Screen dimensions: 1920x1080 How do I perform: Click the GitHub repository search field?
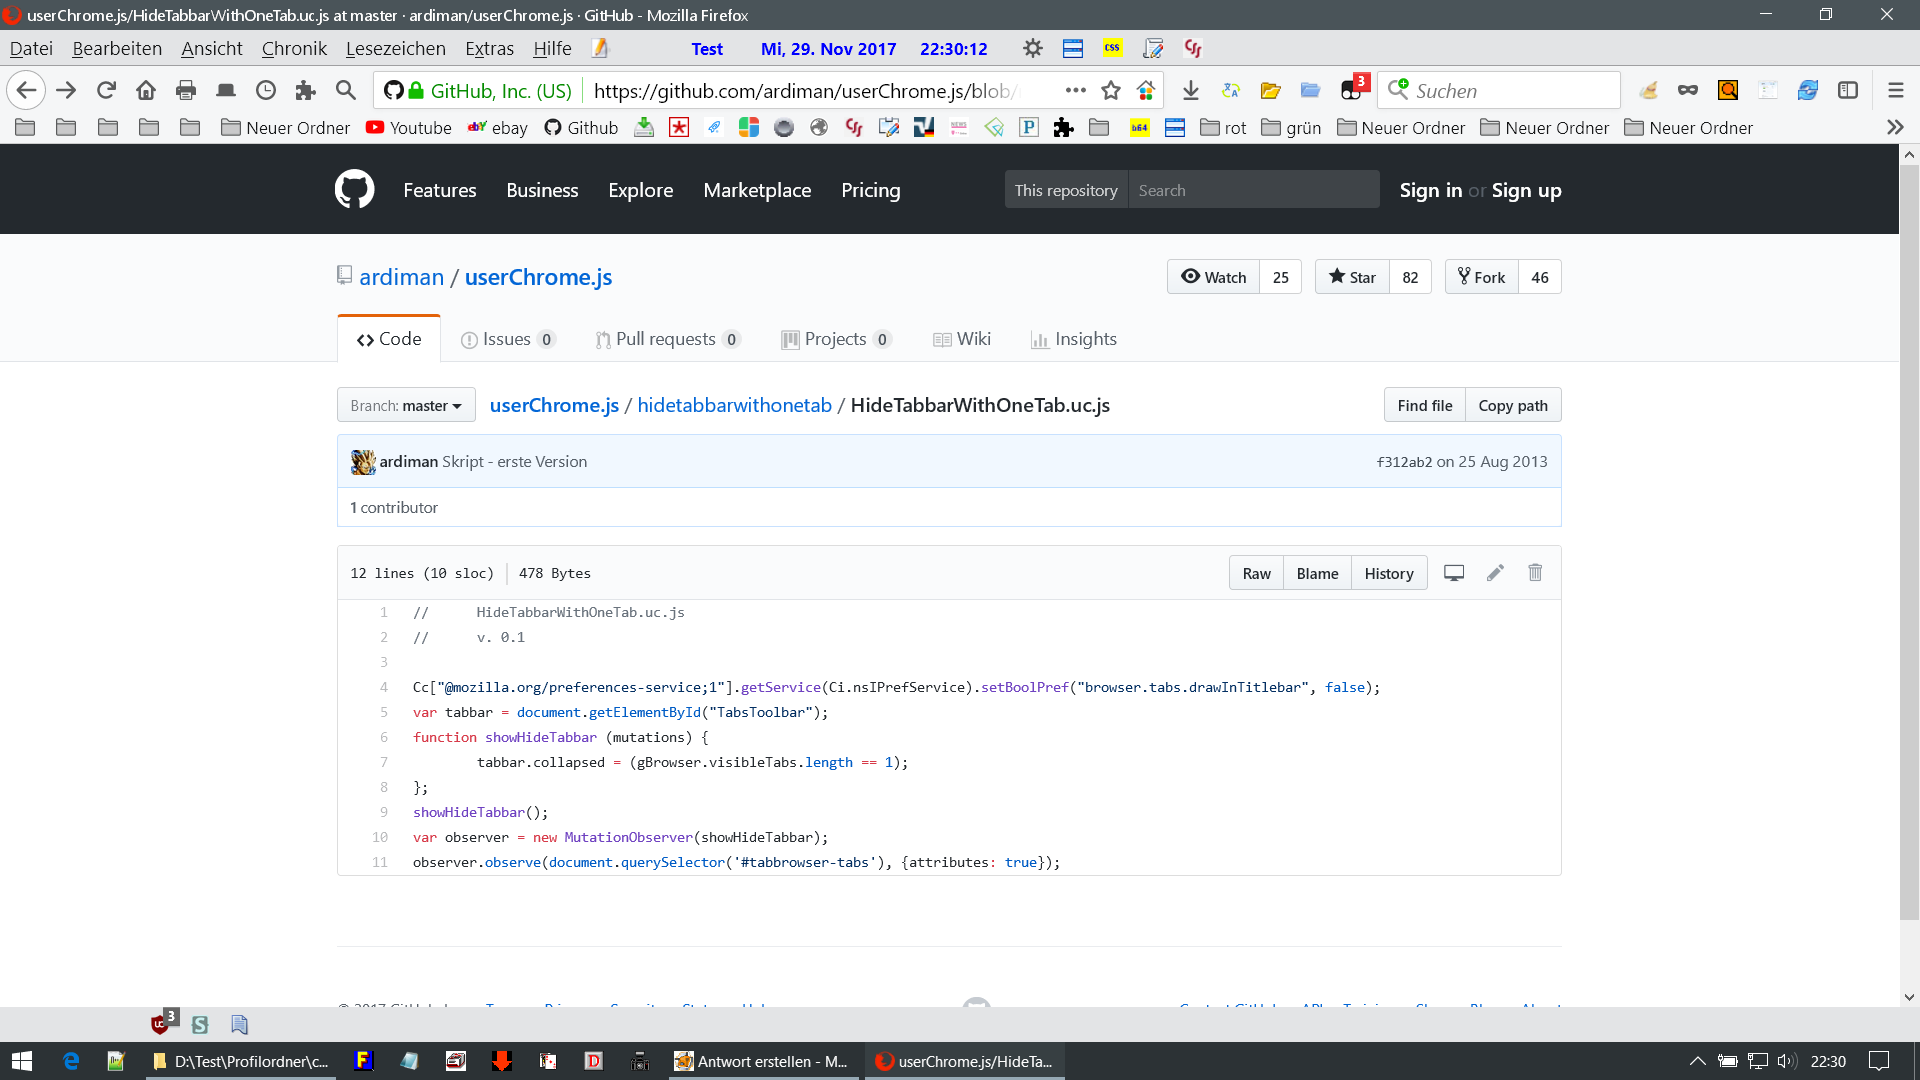1253,190
